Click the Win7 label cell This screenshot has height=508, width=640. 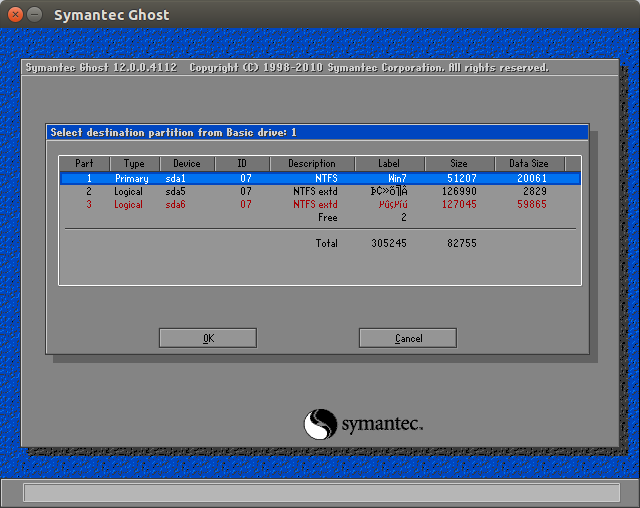[x=397, y=178]
